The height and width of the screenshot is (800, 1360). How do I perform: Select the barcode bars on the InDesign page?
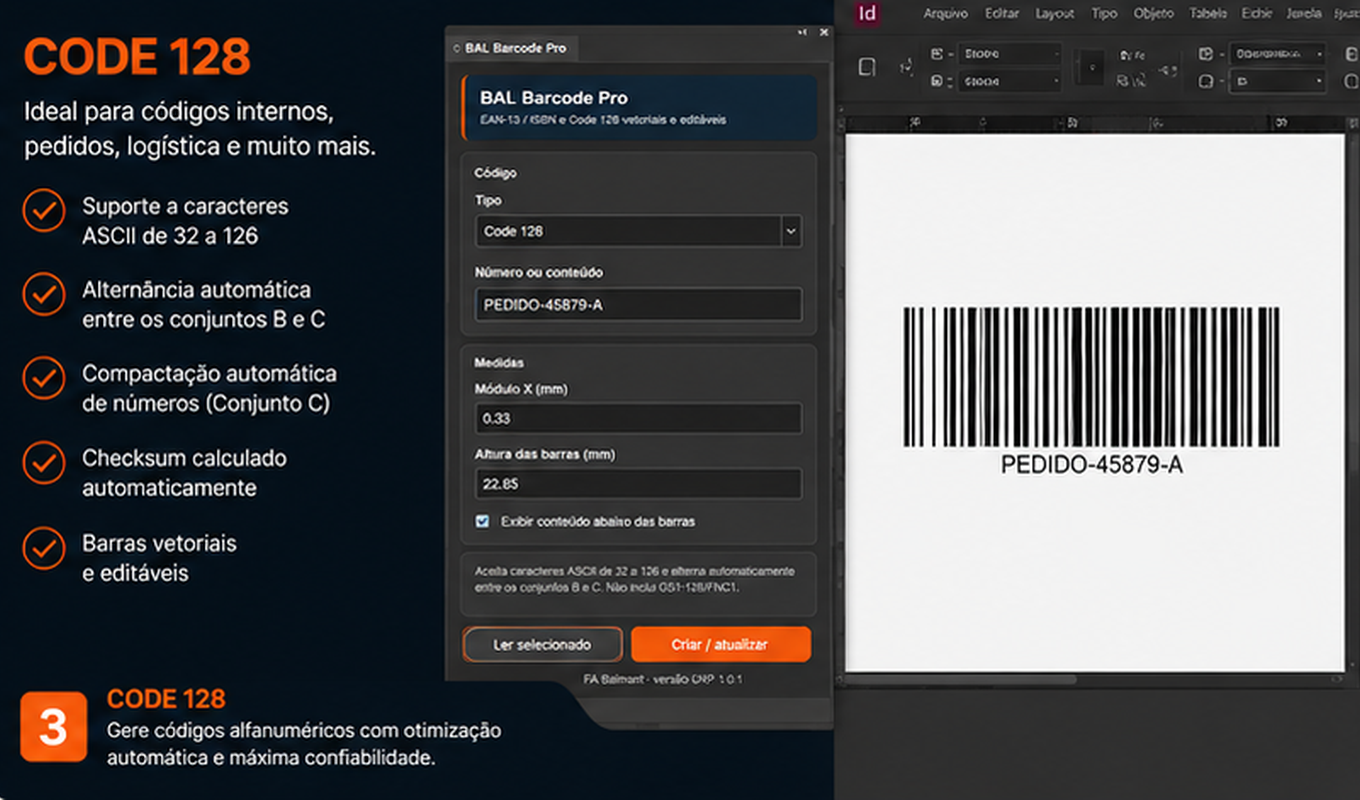(1092, 377)
